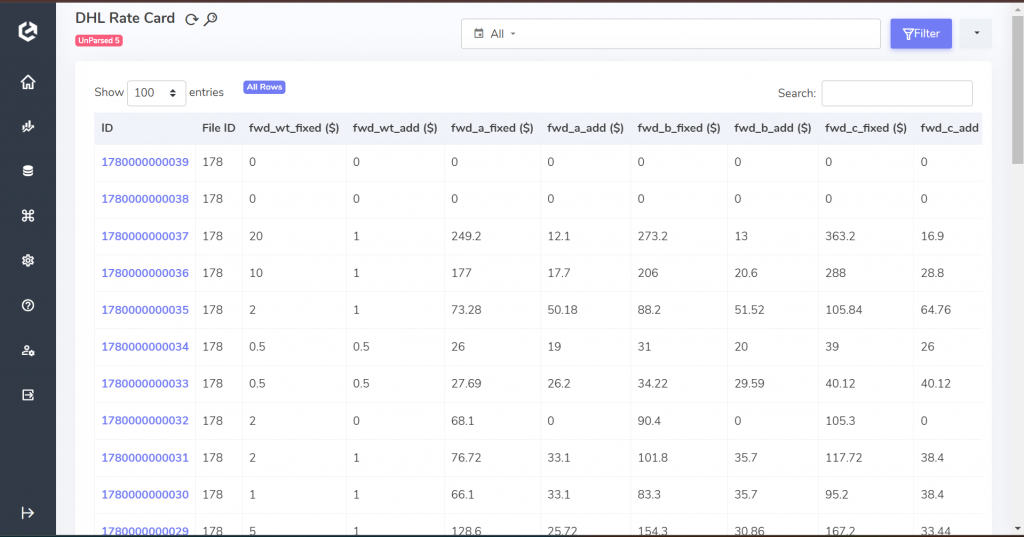Click the calendar icon in date field
Image resolution: width=1024 pixels, height=537 pixels.
point(479,33)
